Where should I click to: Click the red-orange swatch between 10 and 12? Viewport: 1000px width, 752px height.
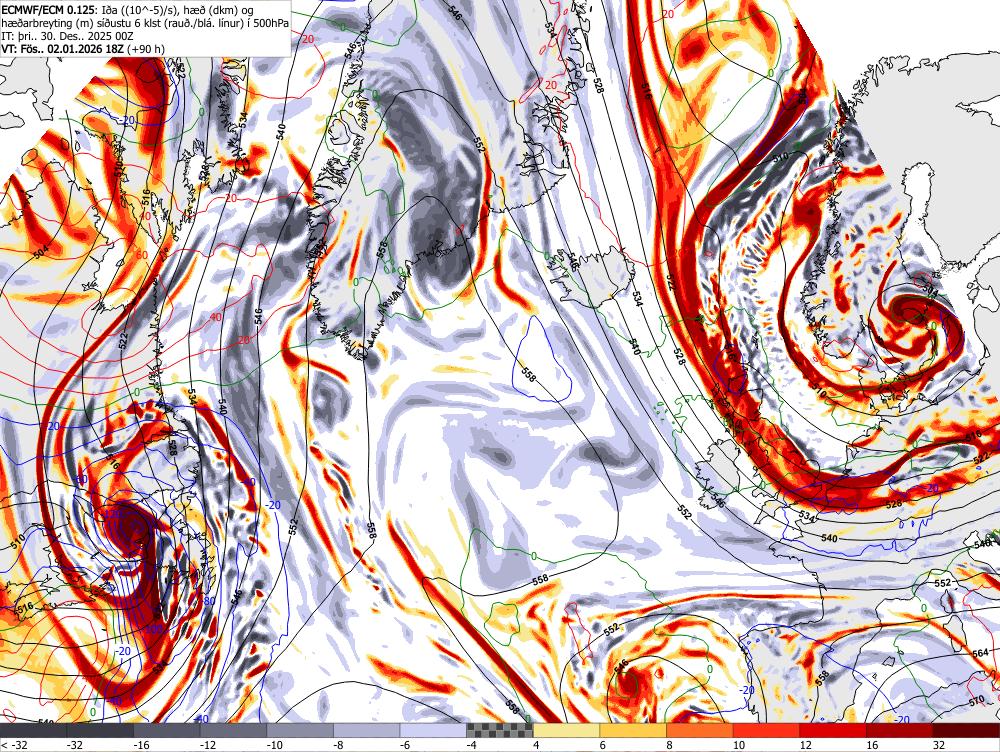[767, 730]
